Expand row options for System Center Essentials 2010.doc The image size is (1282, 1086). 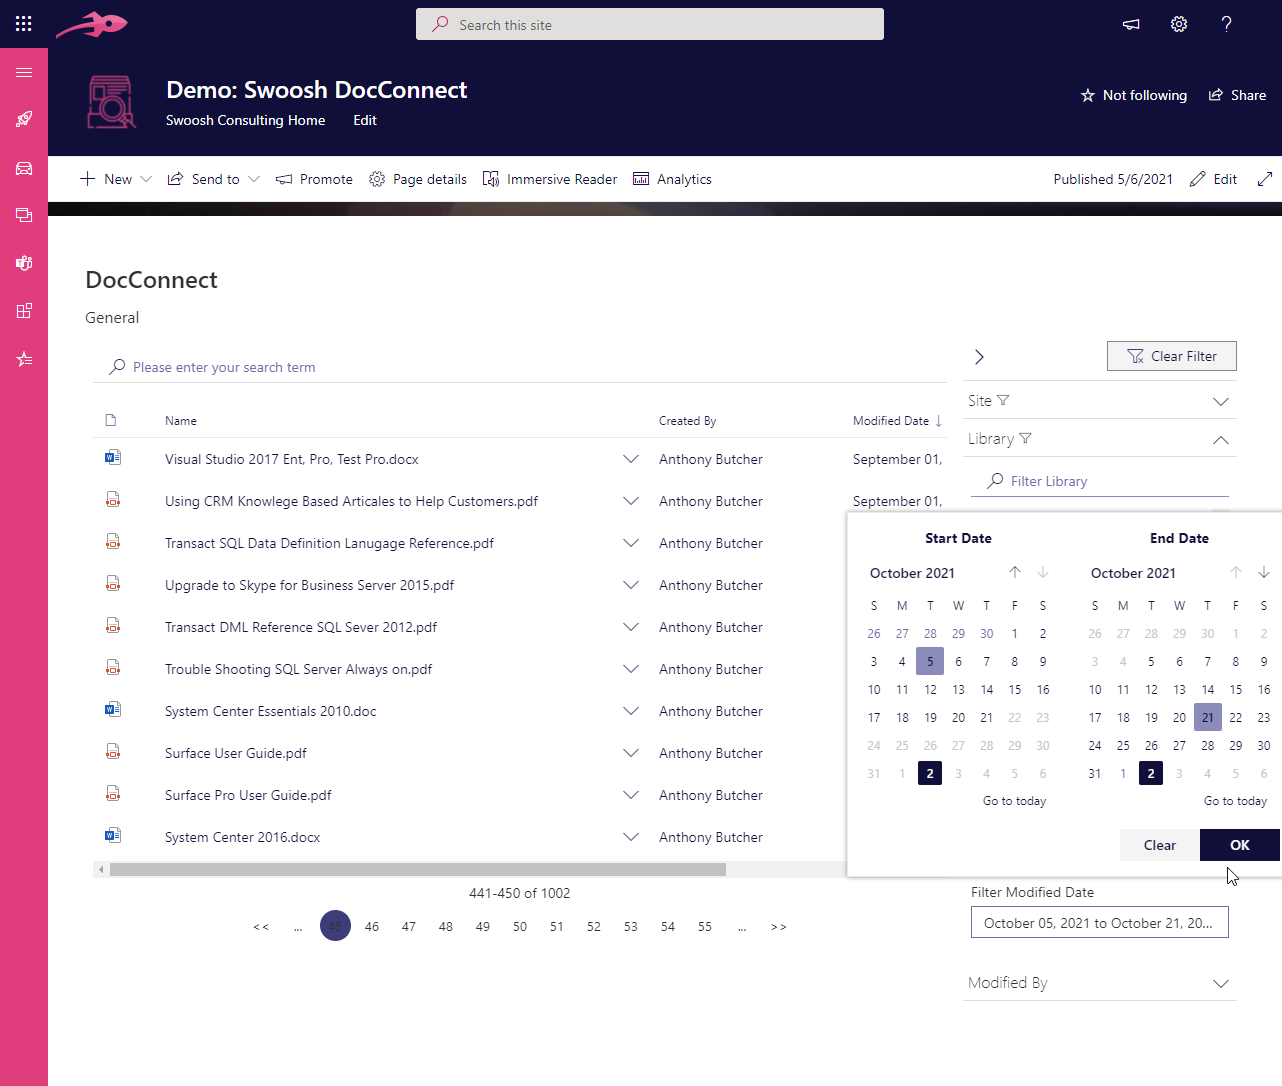point(631,711)
